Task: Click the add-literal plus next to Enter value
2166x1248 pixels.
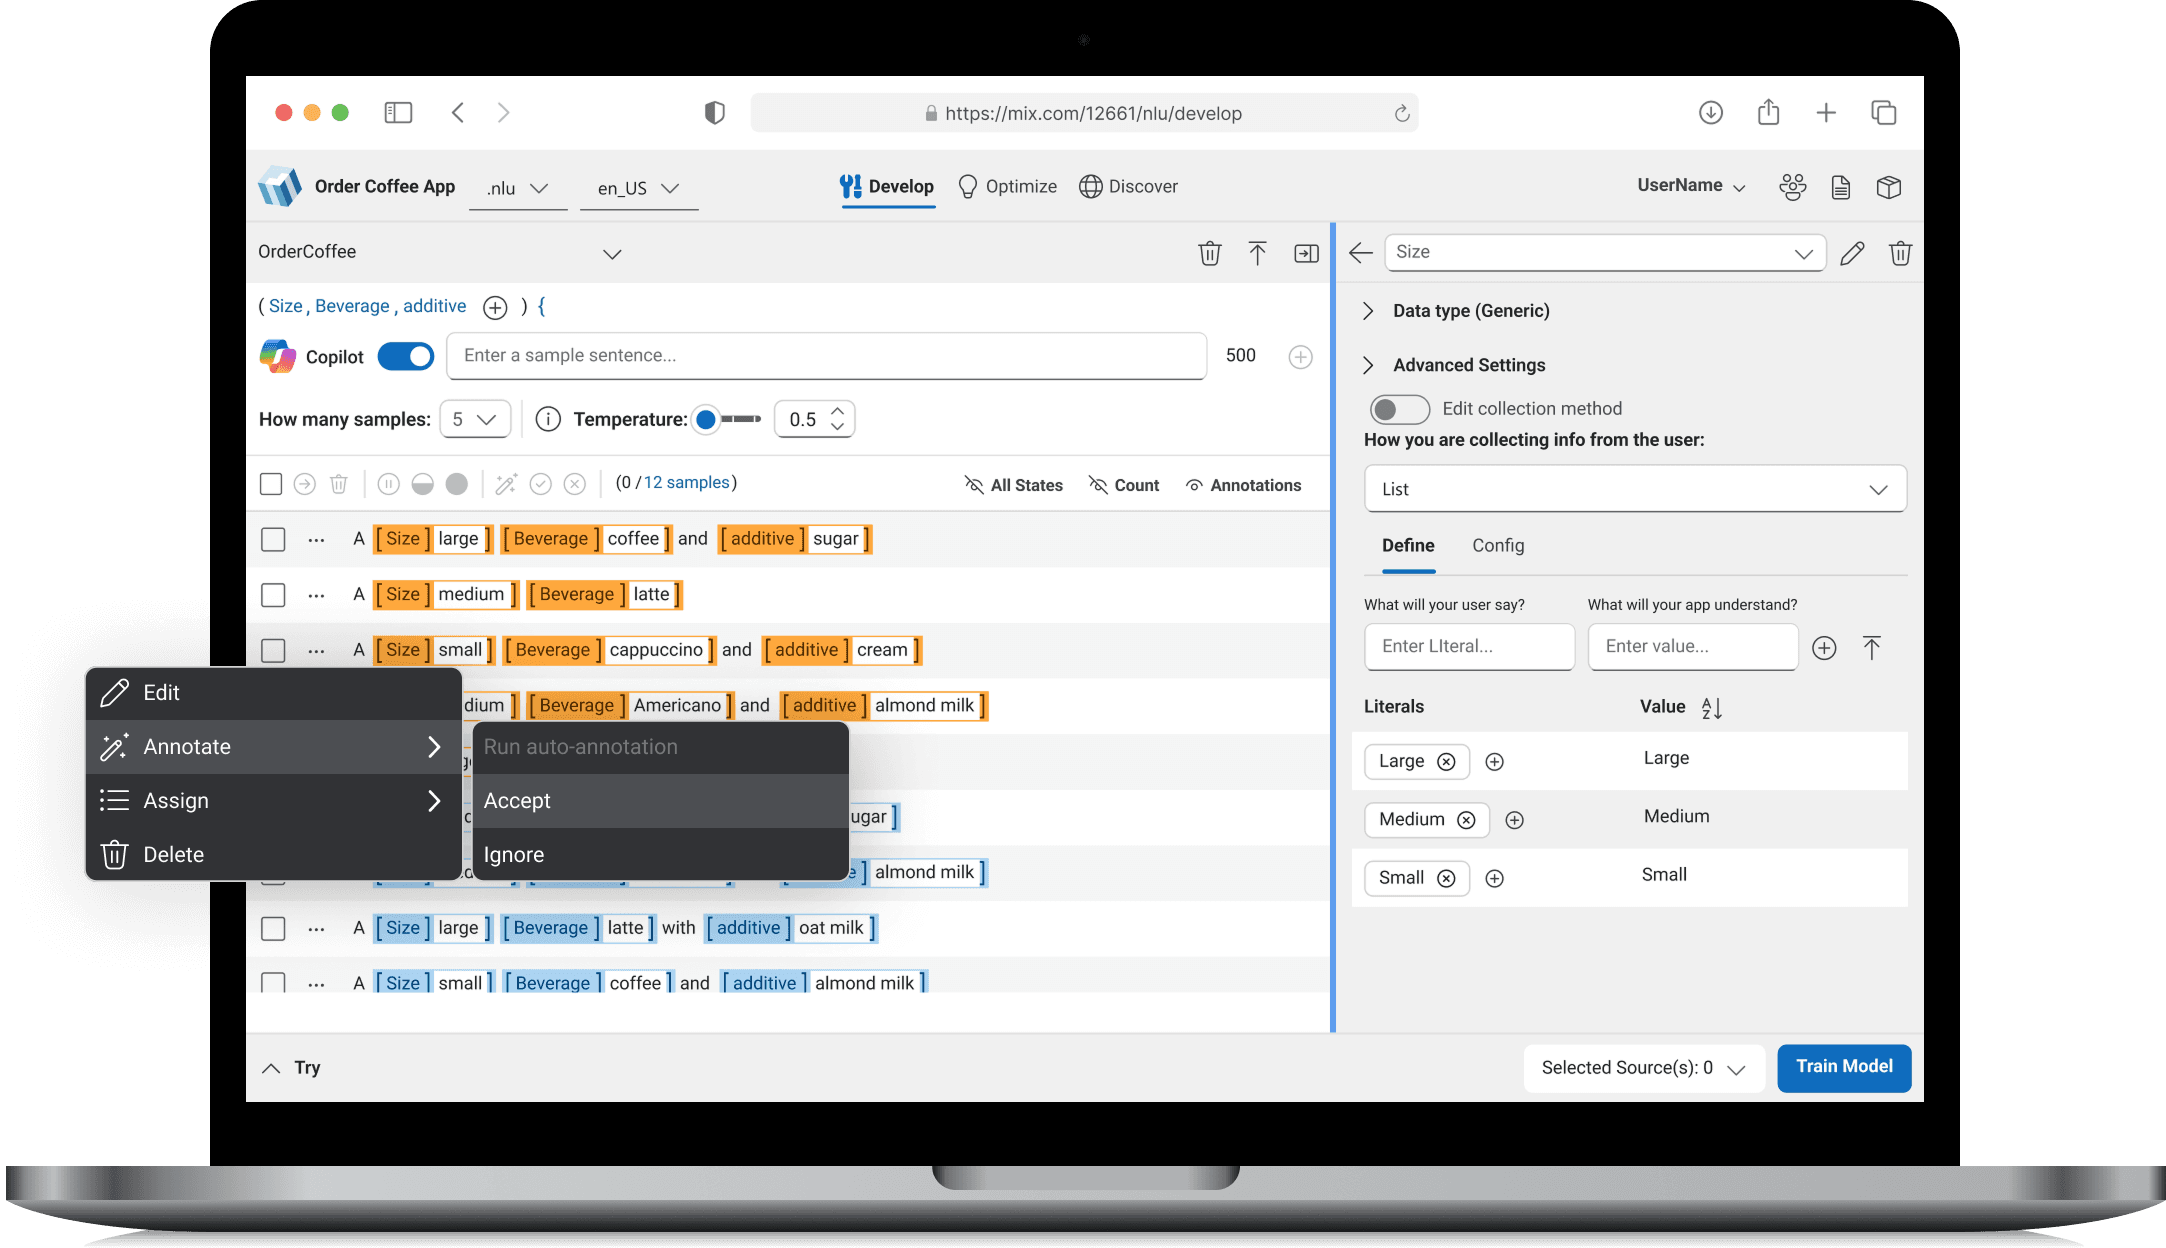Action: coord(1824,648)
